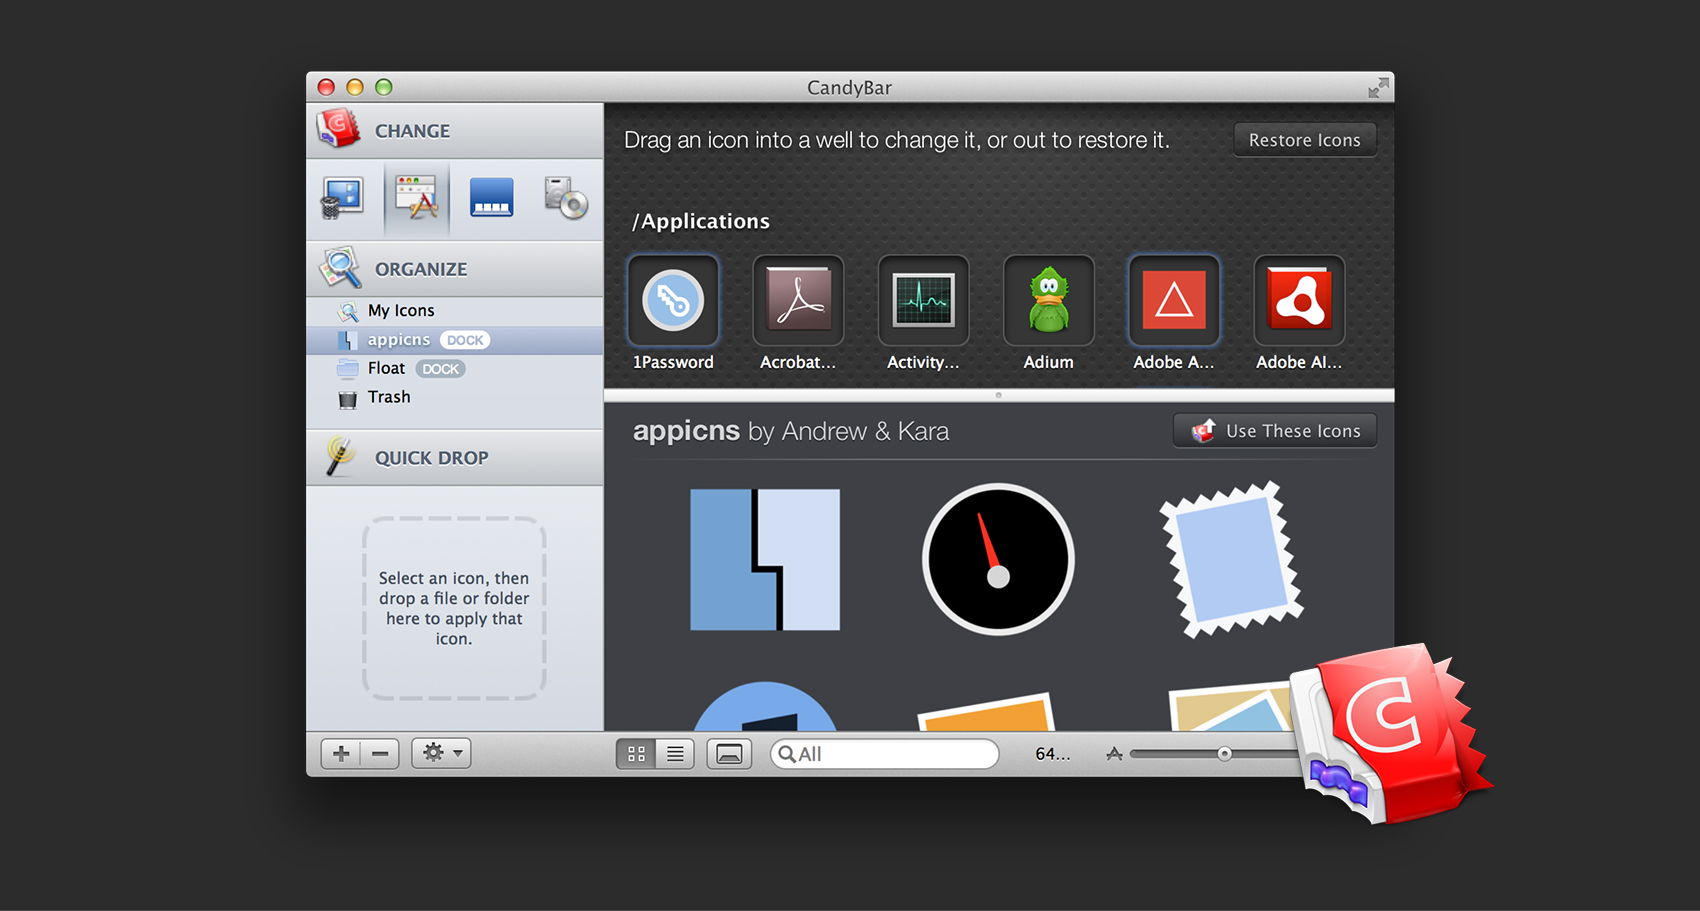This screenshot has width=1700, height=911.
Task: Click the /Applications heading text
Action: coord(701,221)
